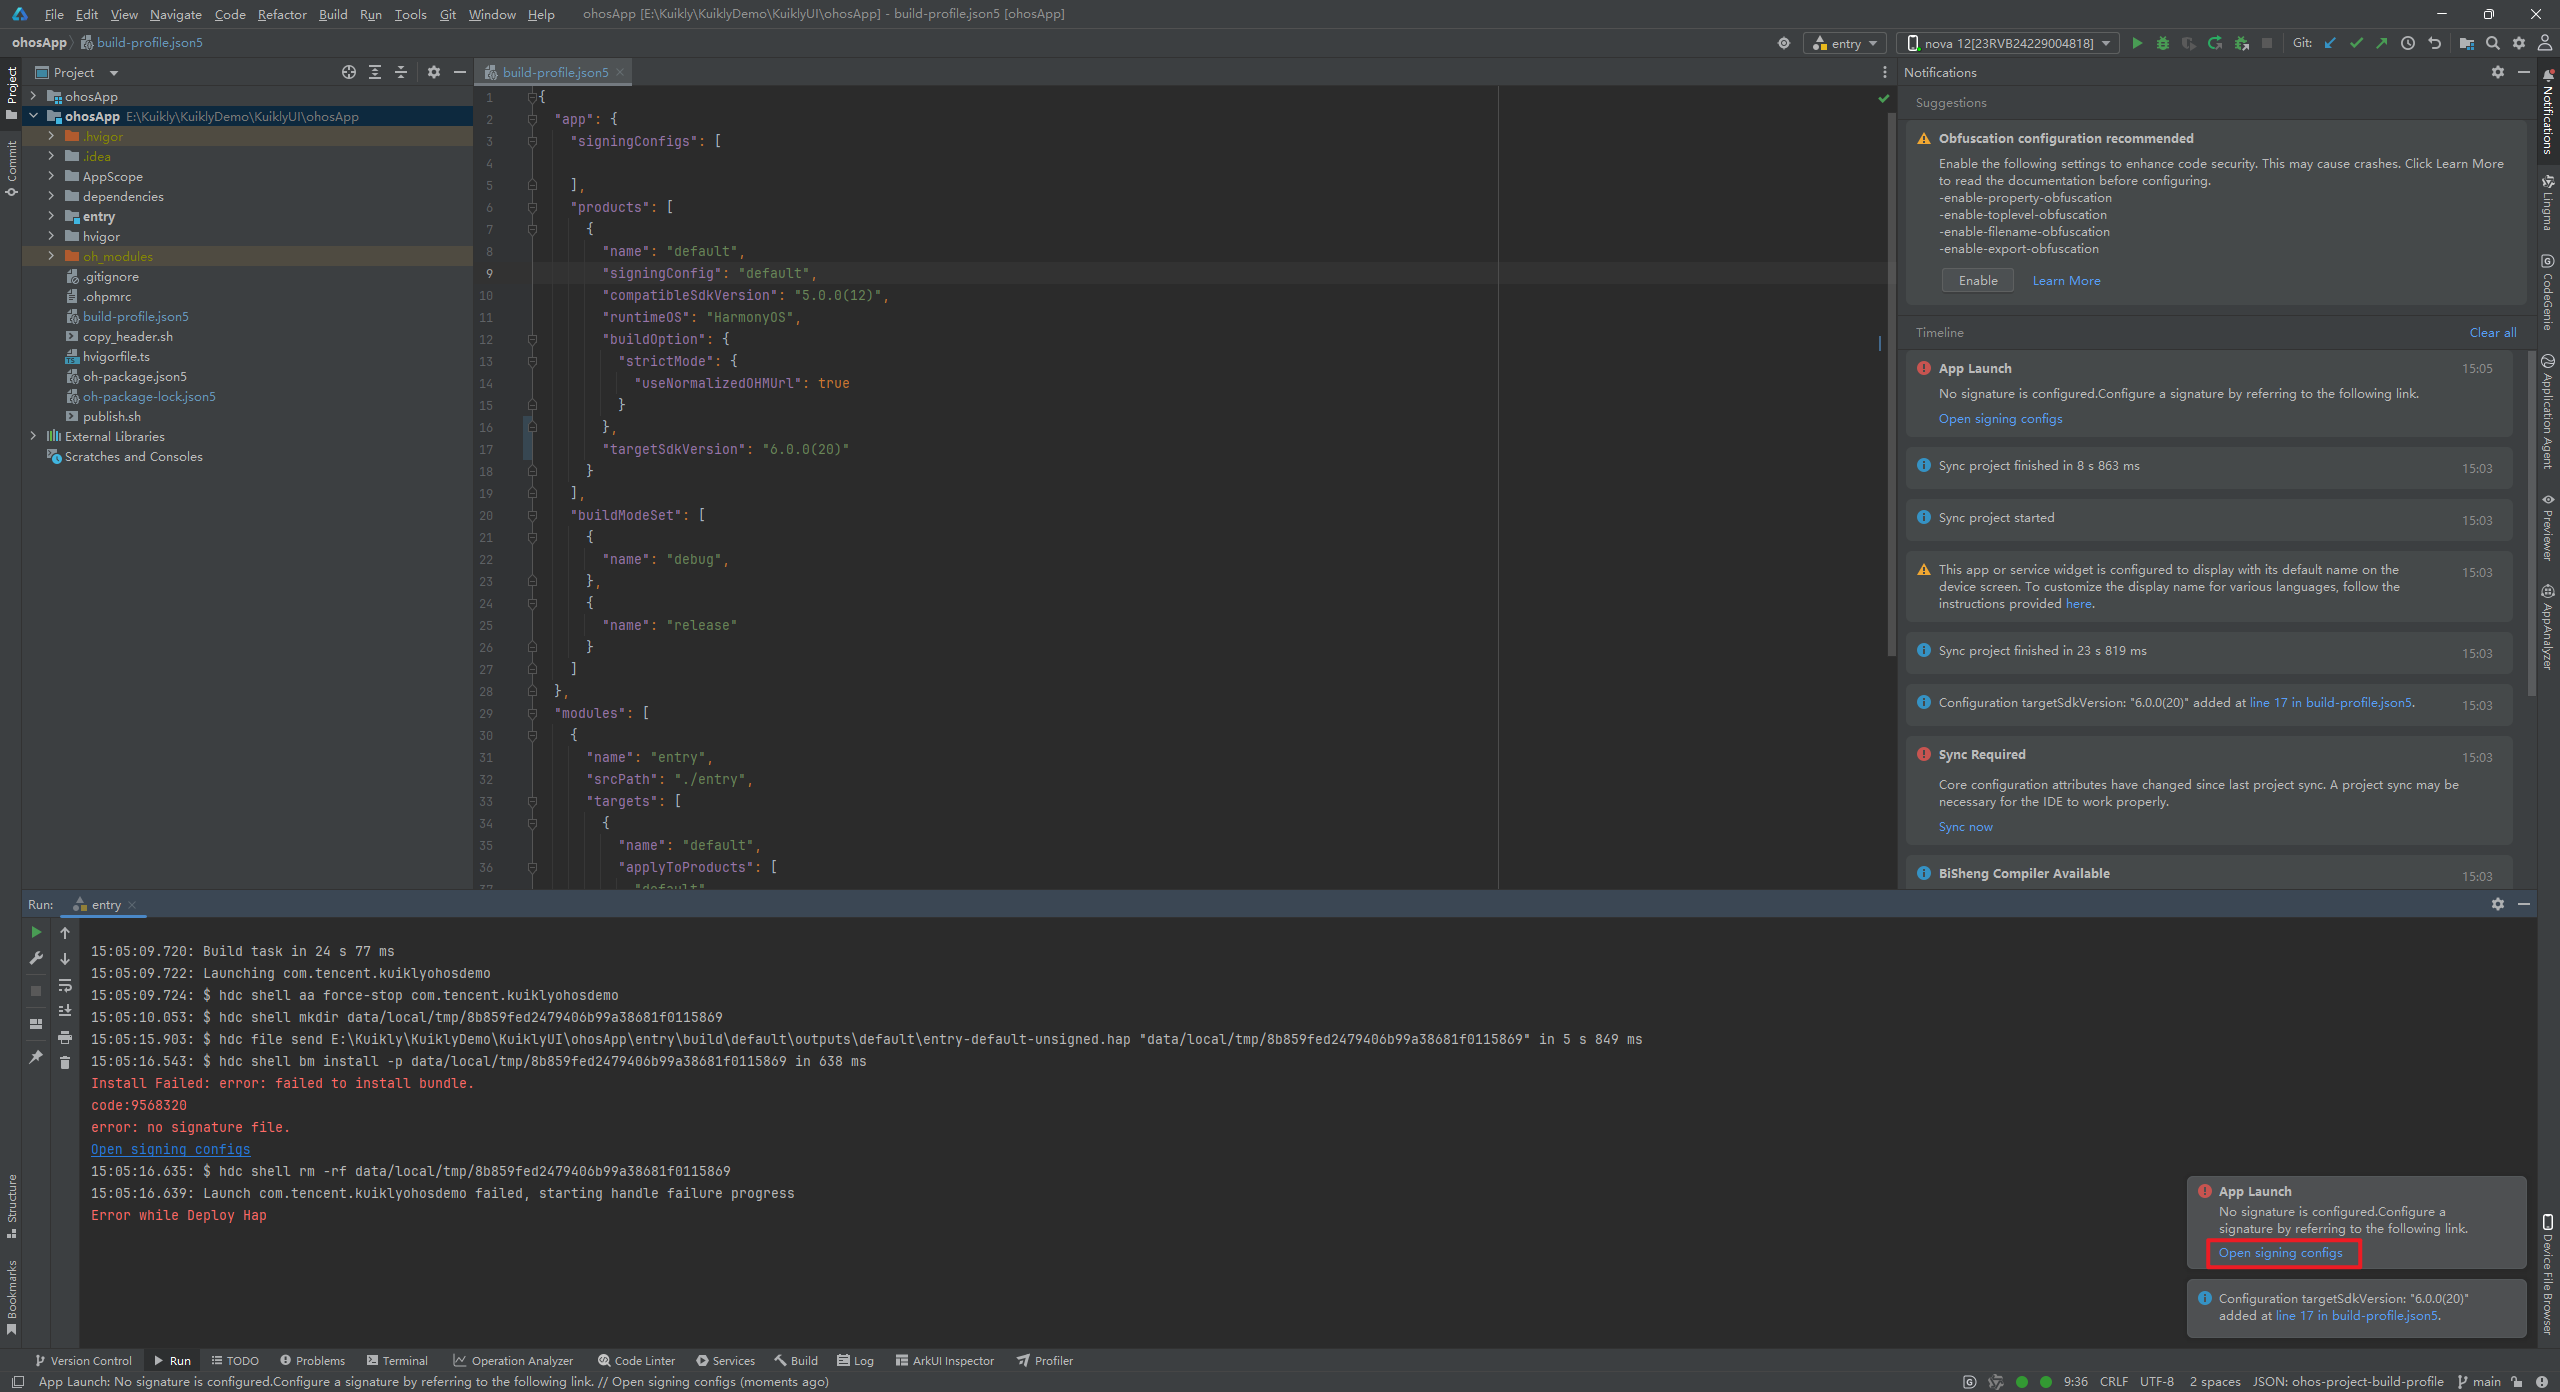The image size is (2560, 1392).
Task: Open search everywhere with the magnifier icon
Action: click(x=2493, y=43)
